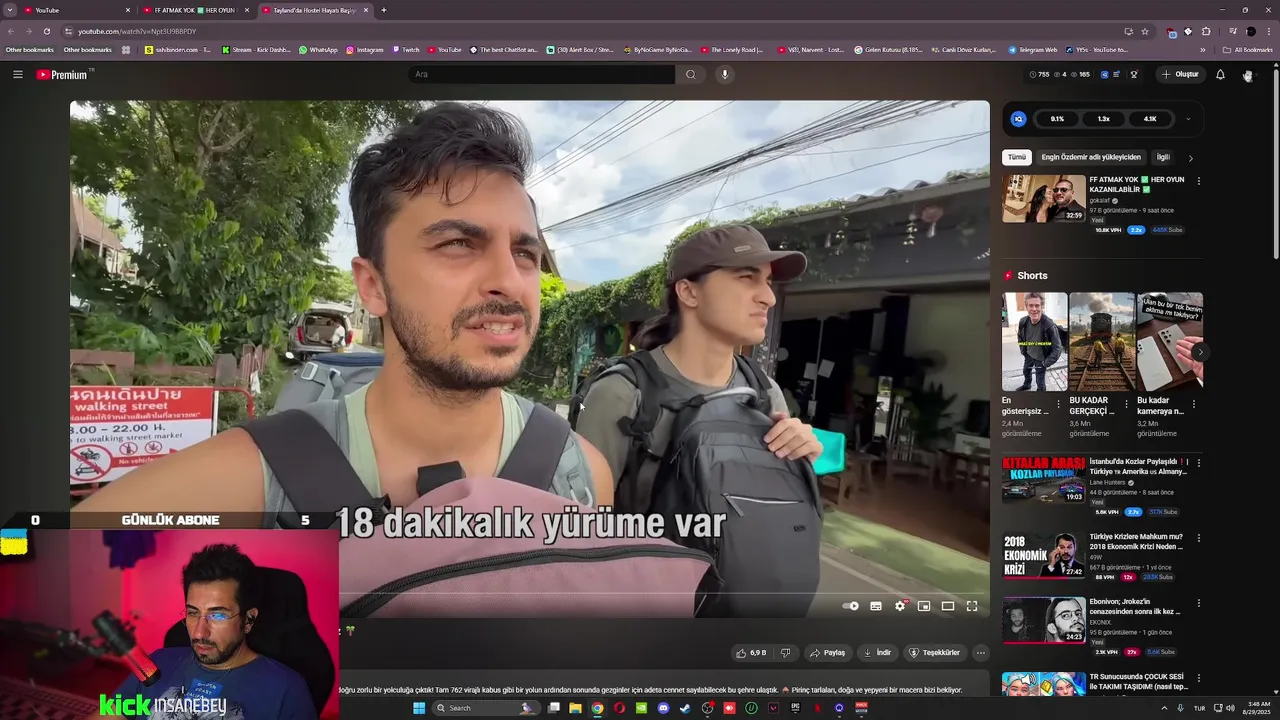The width and height of the screenshot is (1280, 720).
Task: Show next filter chips with arrow
Action: 1190,158
